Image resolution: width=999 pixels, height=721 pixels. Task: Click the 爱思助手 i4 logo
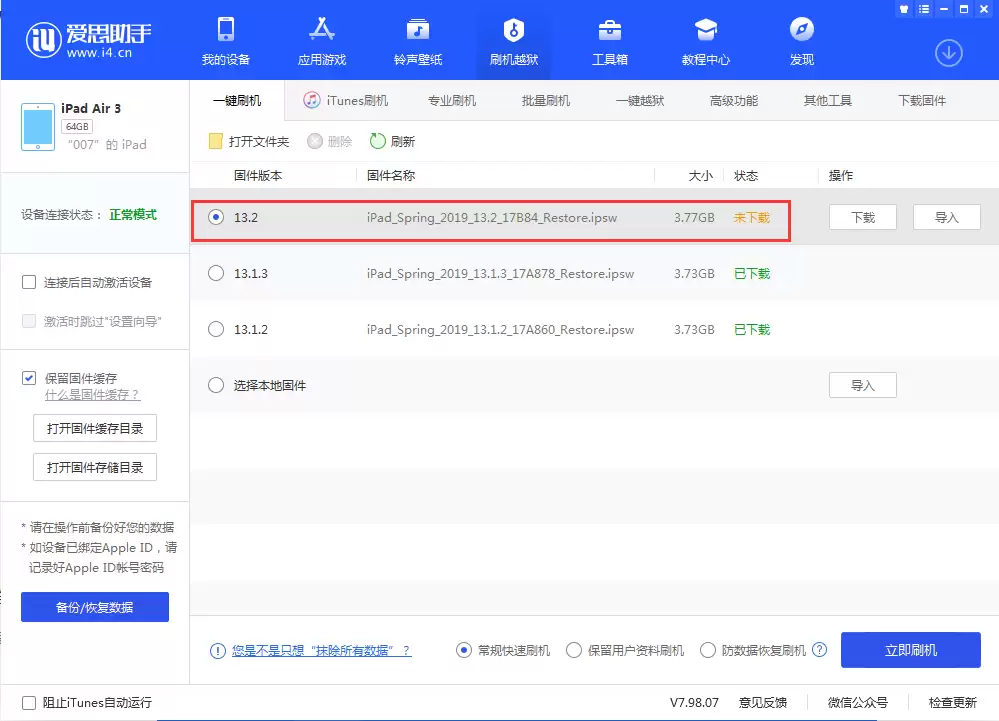(89, 40)
